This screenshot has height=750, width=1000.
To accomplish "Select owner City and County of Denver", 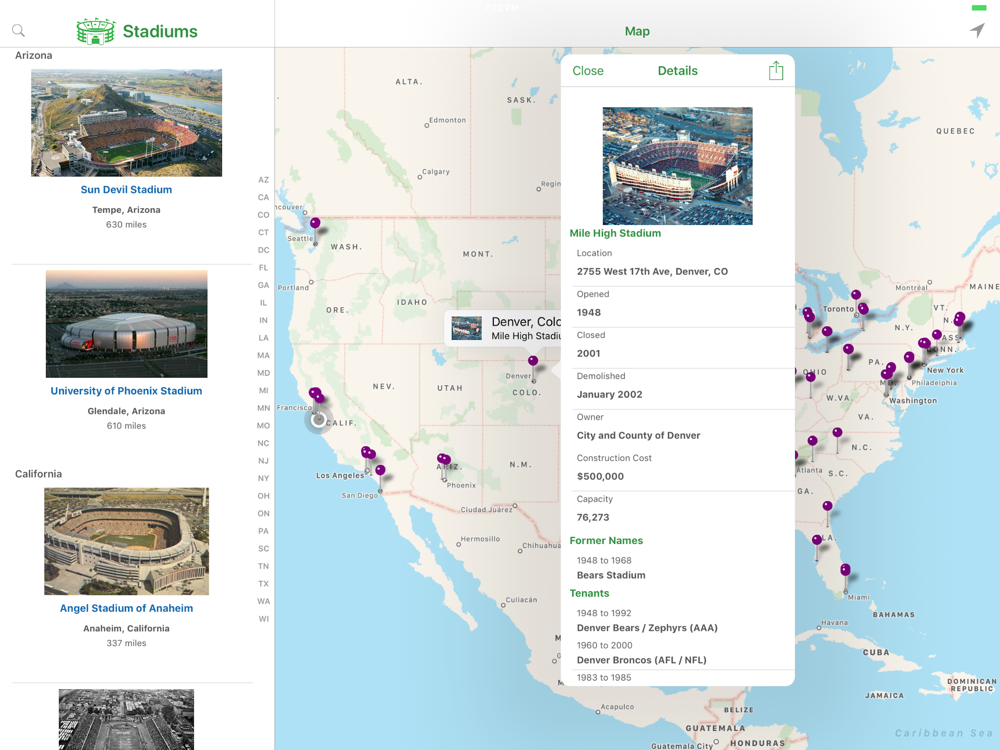I will 638,436.
